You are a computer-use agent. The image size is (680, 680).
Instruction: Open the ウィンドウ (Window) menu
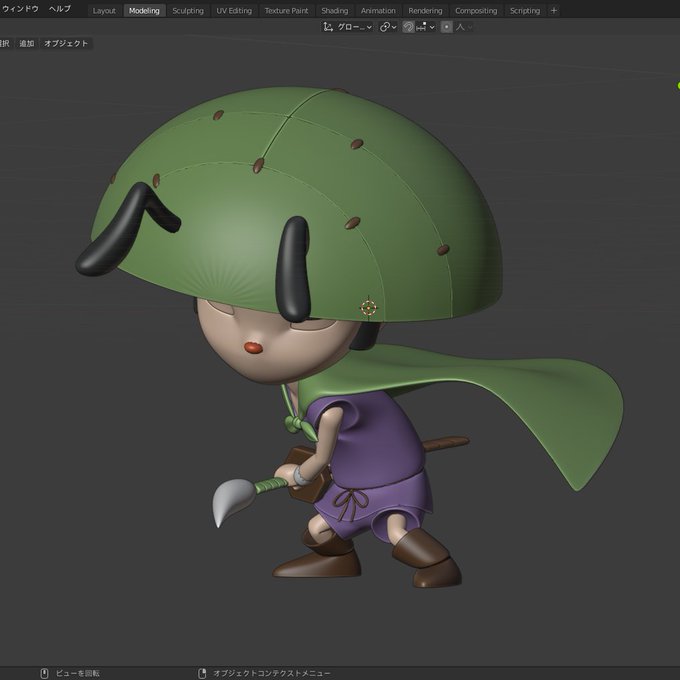pyautogui.click(x=20, y=9)
